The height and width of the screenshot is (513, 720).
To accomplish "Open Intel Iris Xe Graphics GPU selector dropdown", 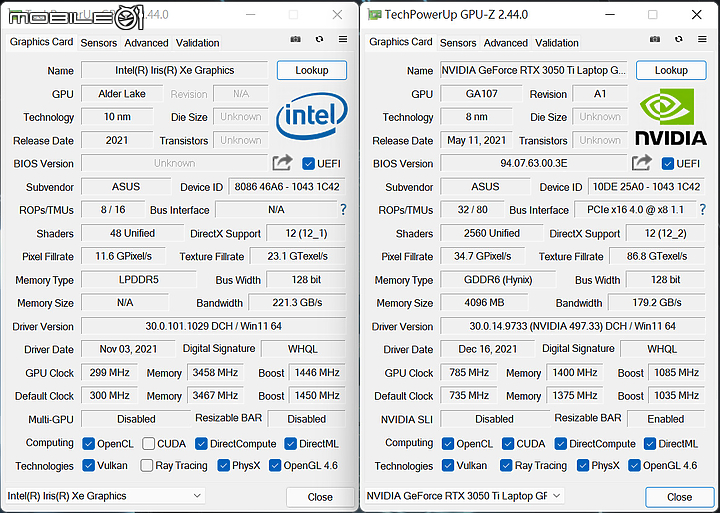I will click(x=105, y=496).
